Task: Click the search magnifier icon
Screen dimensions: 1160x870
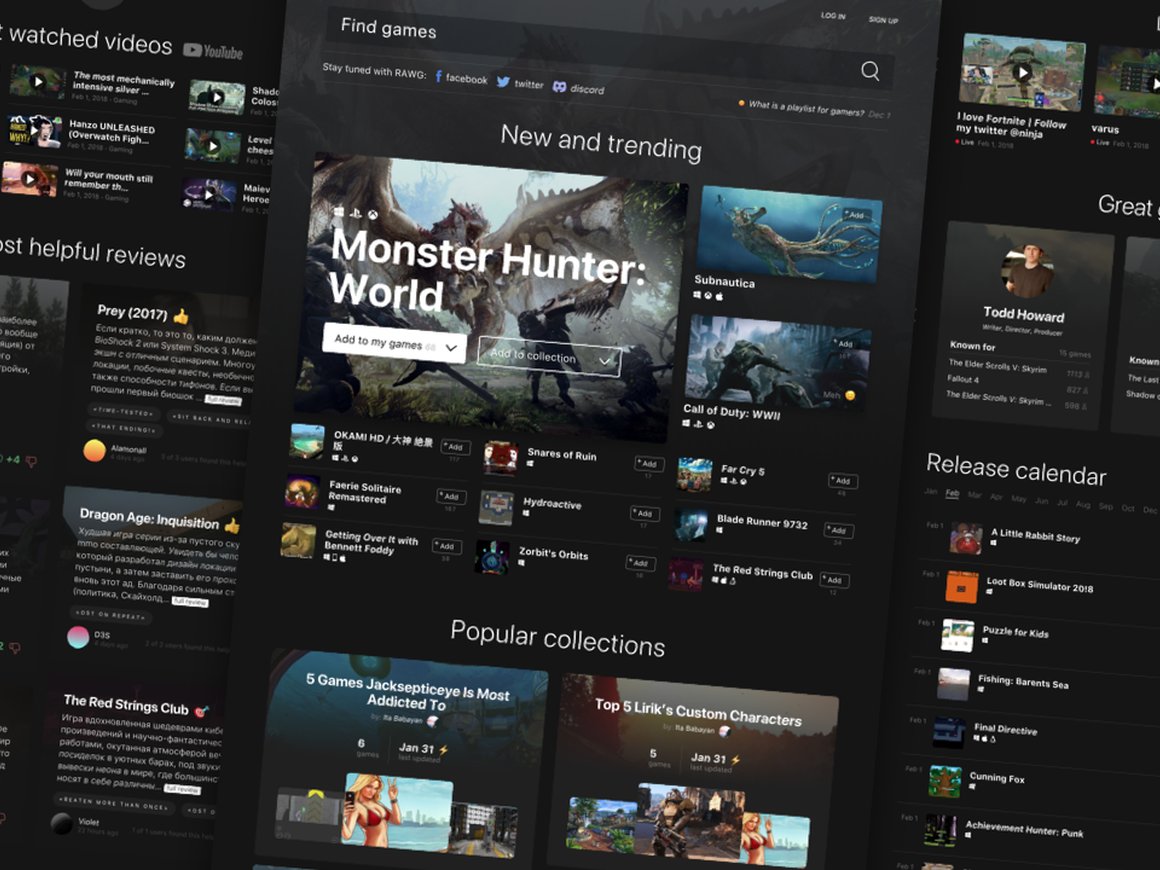Action: [x=870, y=70]
